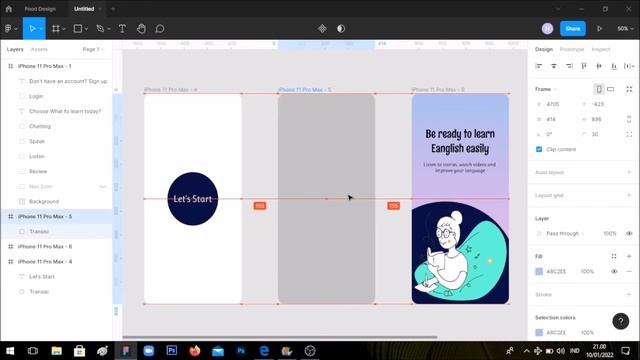Switch to the Prototype tab
The height and width of the screenshot is (360, 640).
click(x=571, y=49)
